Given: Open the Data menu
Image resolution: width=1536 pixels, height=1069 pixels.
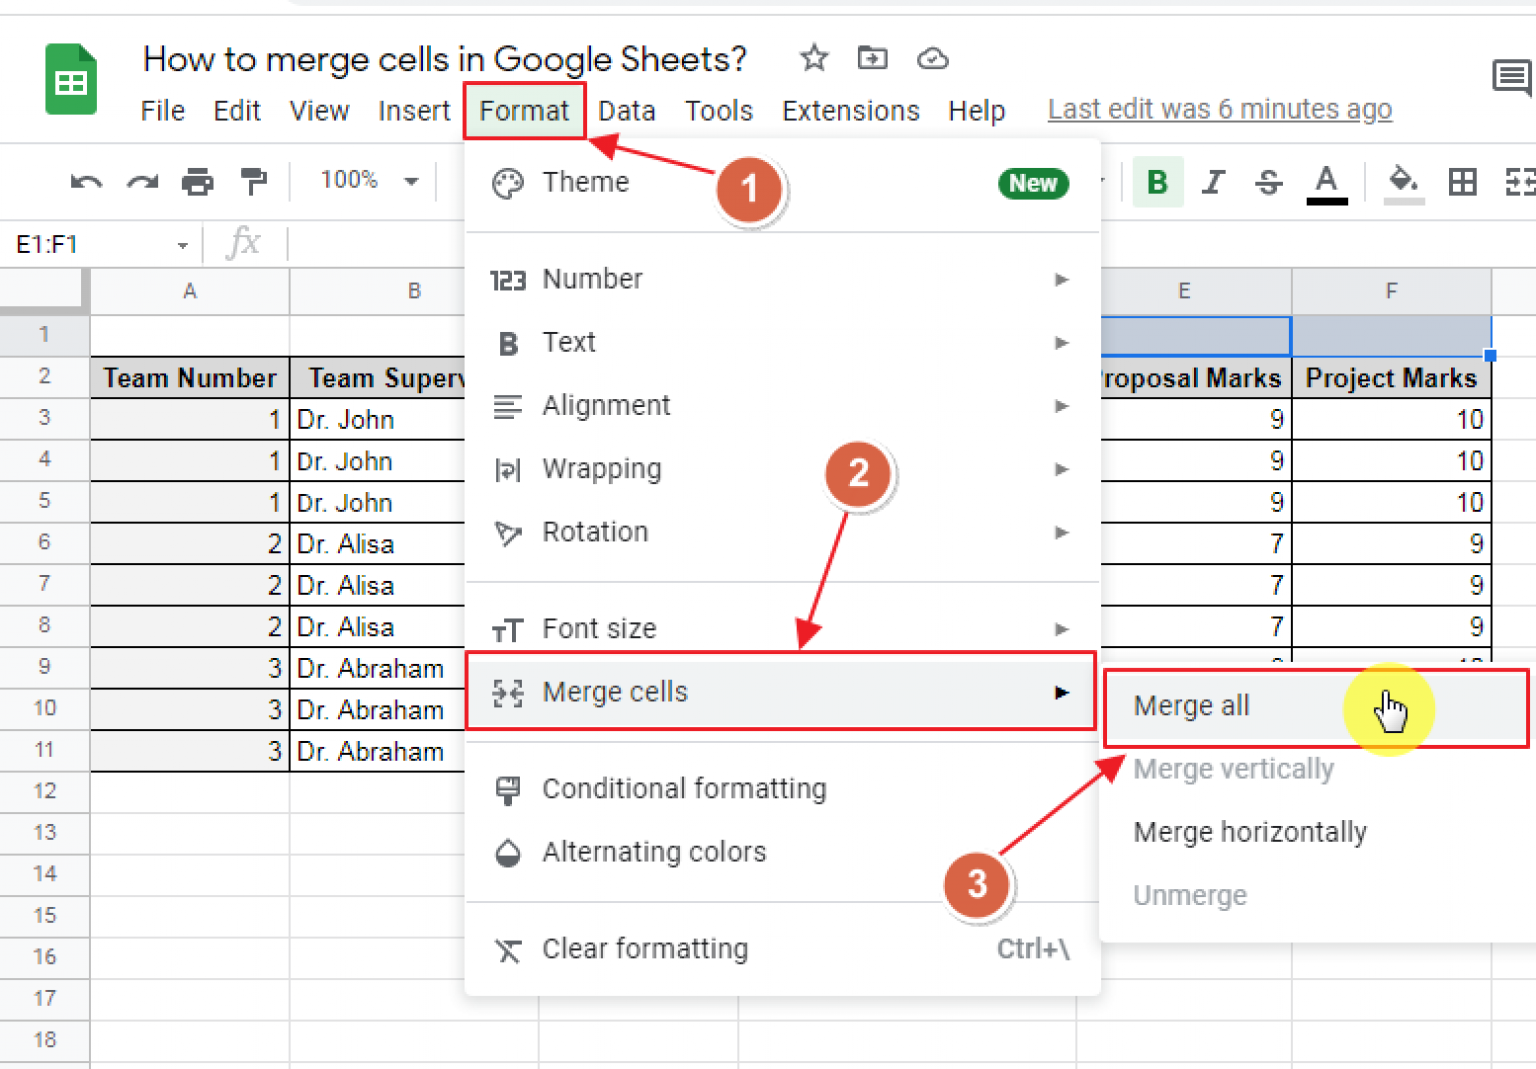Looking at the screenshot, I should coord(627,111).
